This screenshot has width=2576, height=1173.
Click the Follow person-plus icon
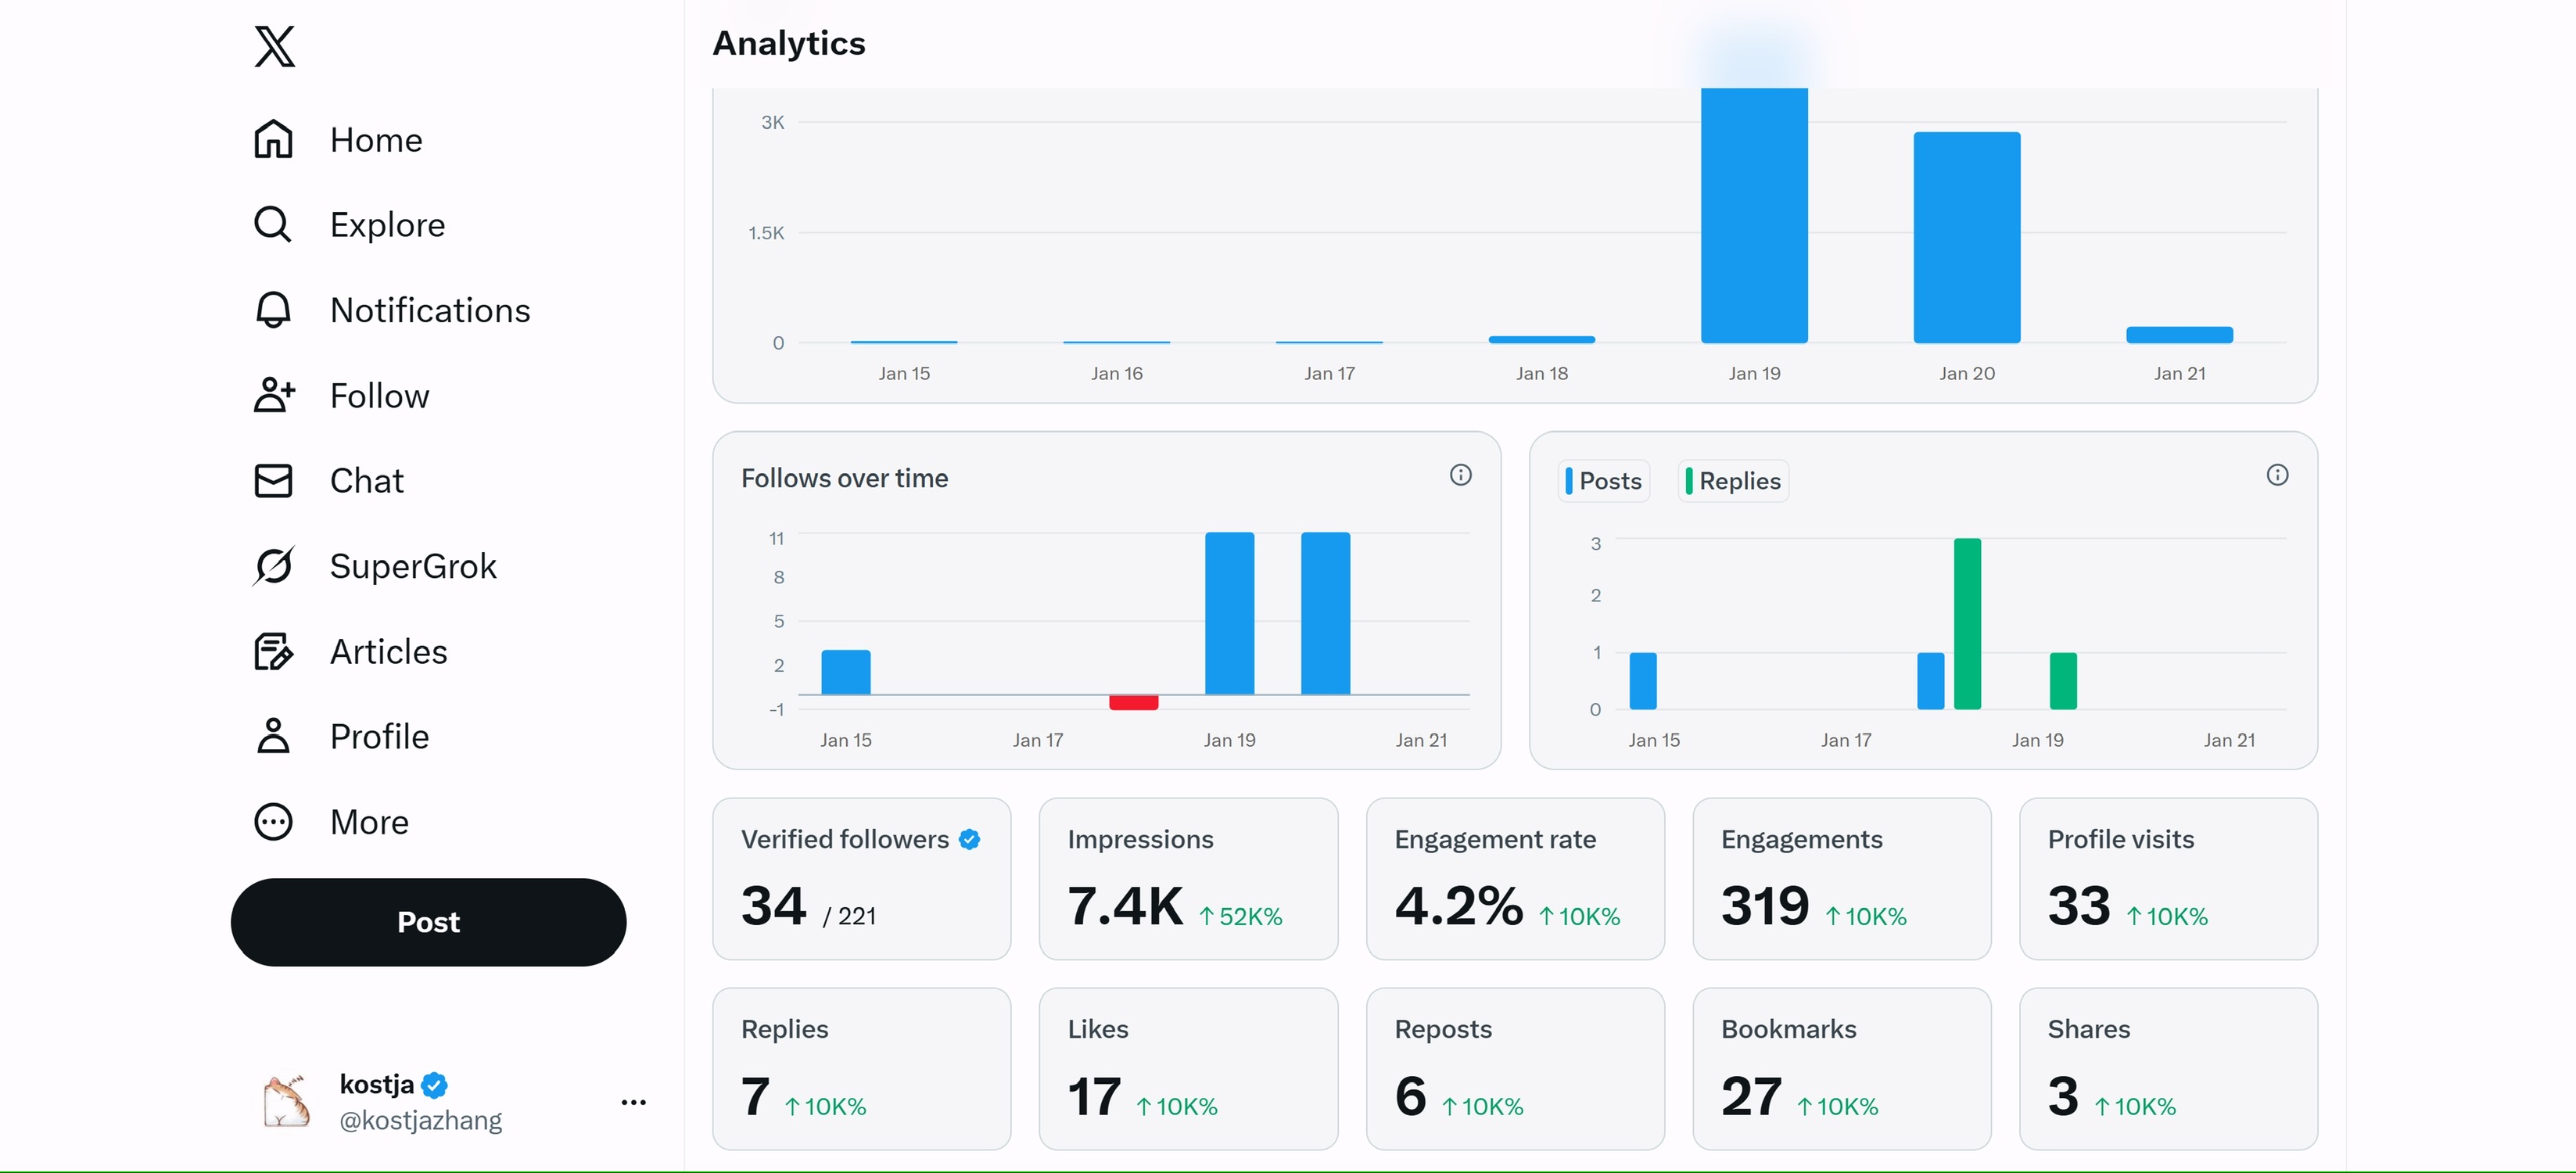coord(273,395)
